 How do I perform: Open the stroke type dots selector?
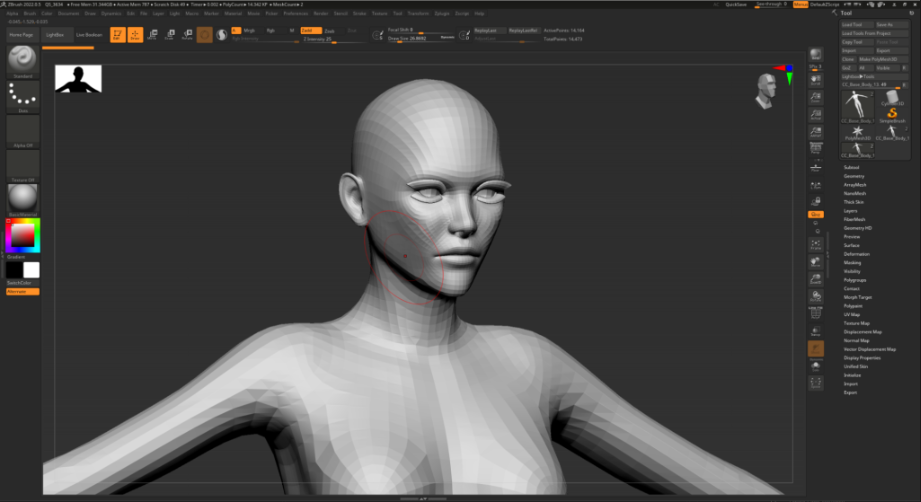click(x=22, y=96)
